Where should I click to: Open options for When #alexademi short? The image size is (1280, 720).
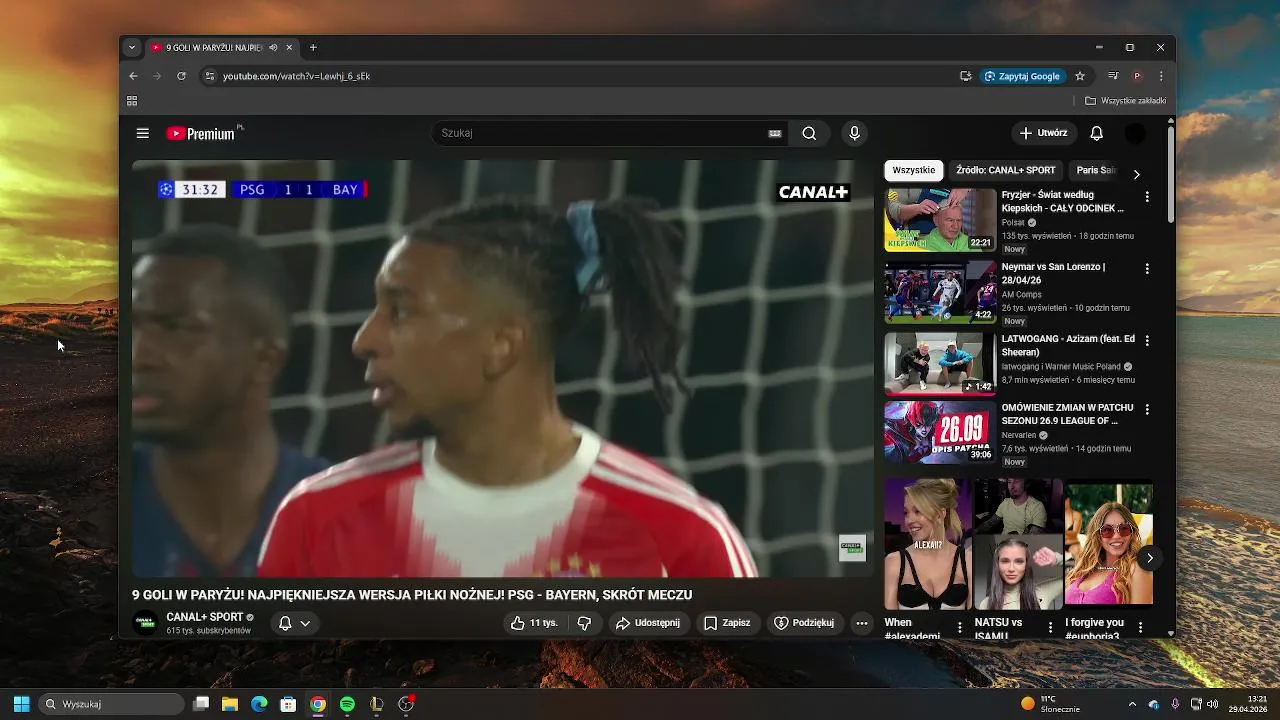point(960,627)
